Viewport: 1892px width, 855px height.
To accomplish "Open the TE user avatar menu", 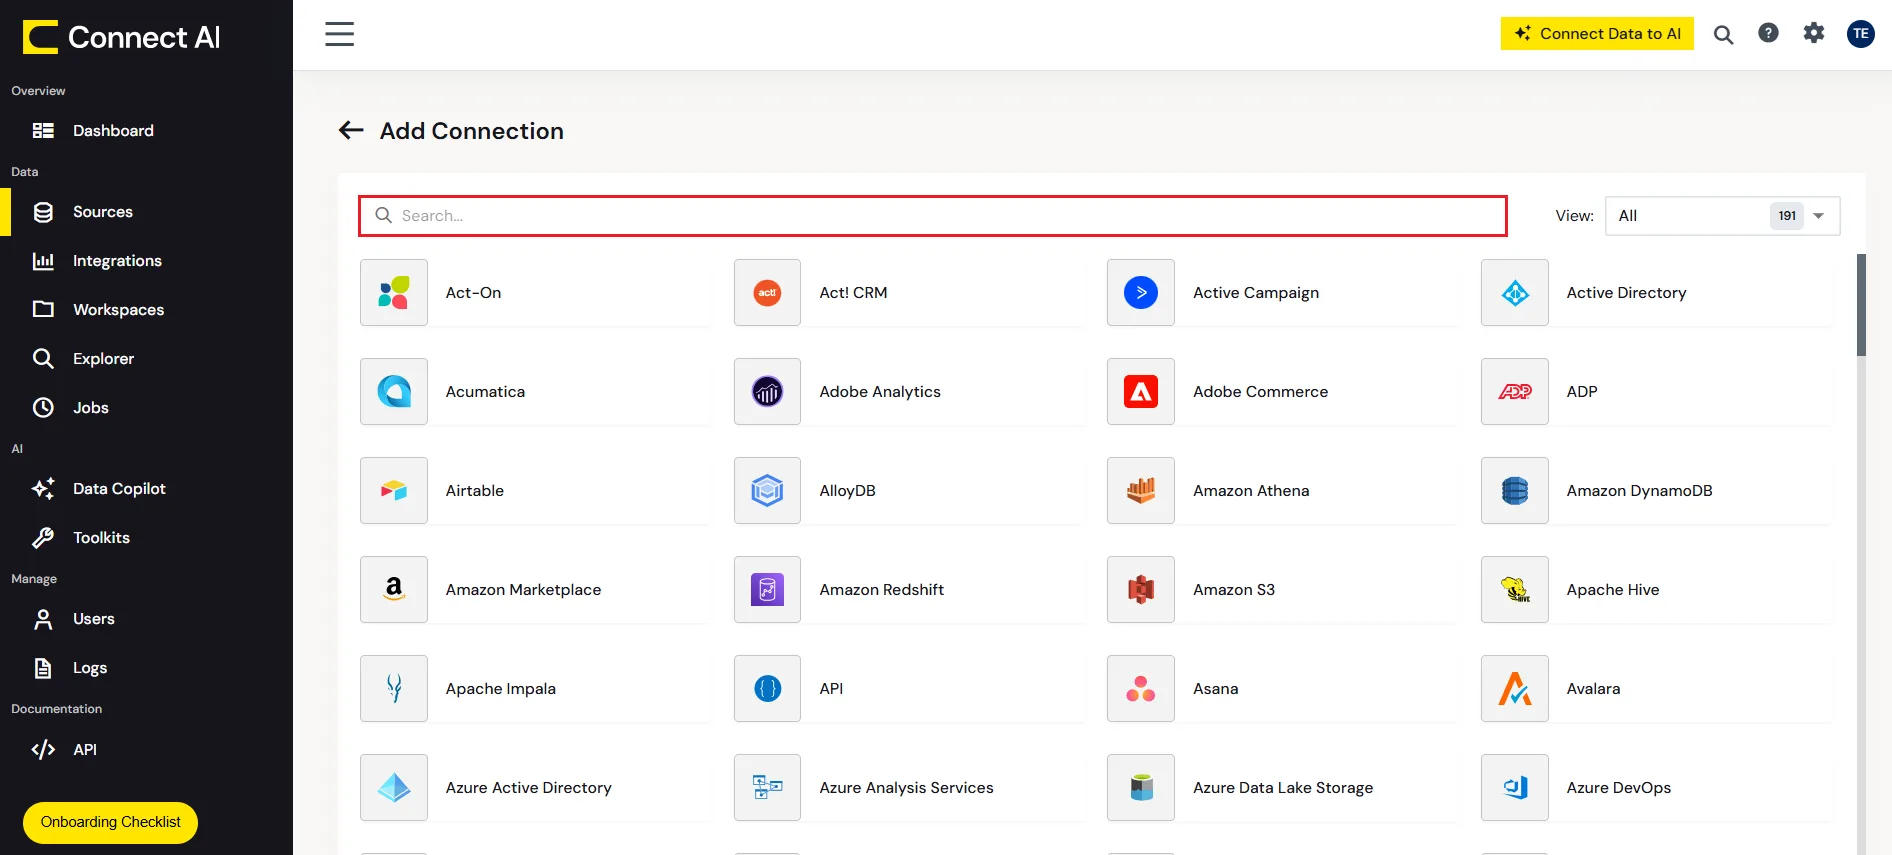I will point(1860,33).
